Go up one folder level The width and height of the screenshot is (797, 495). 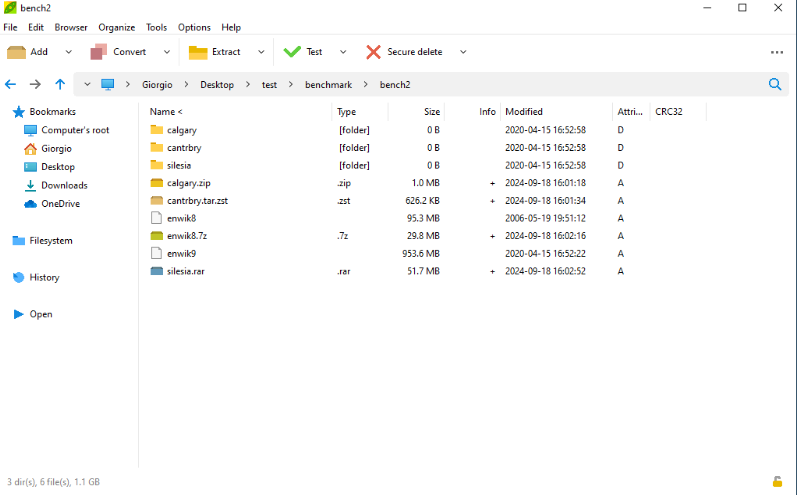click(x=60, y=84)
